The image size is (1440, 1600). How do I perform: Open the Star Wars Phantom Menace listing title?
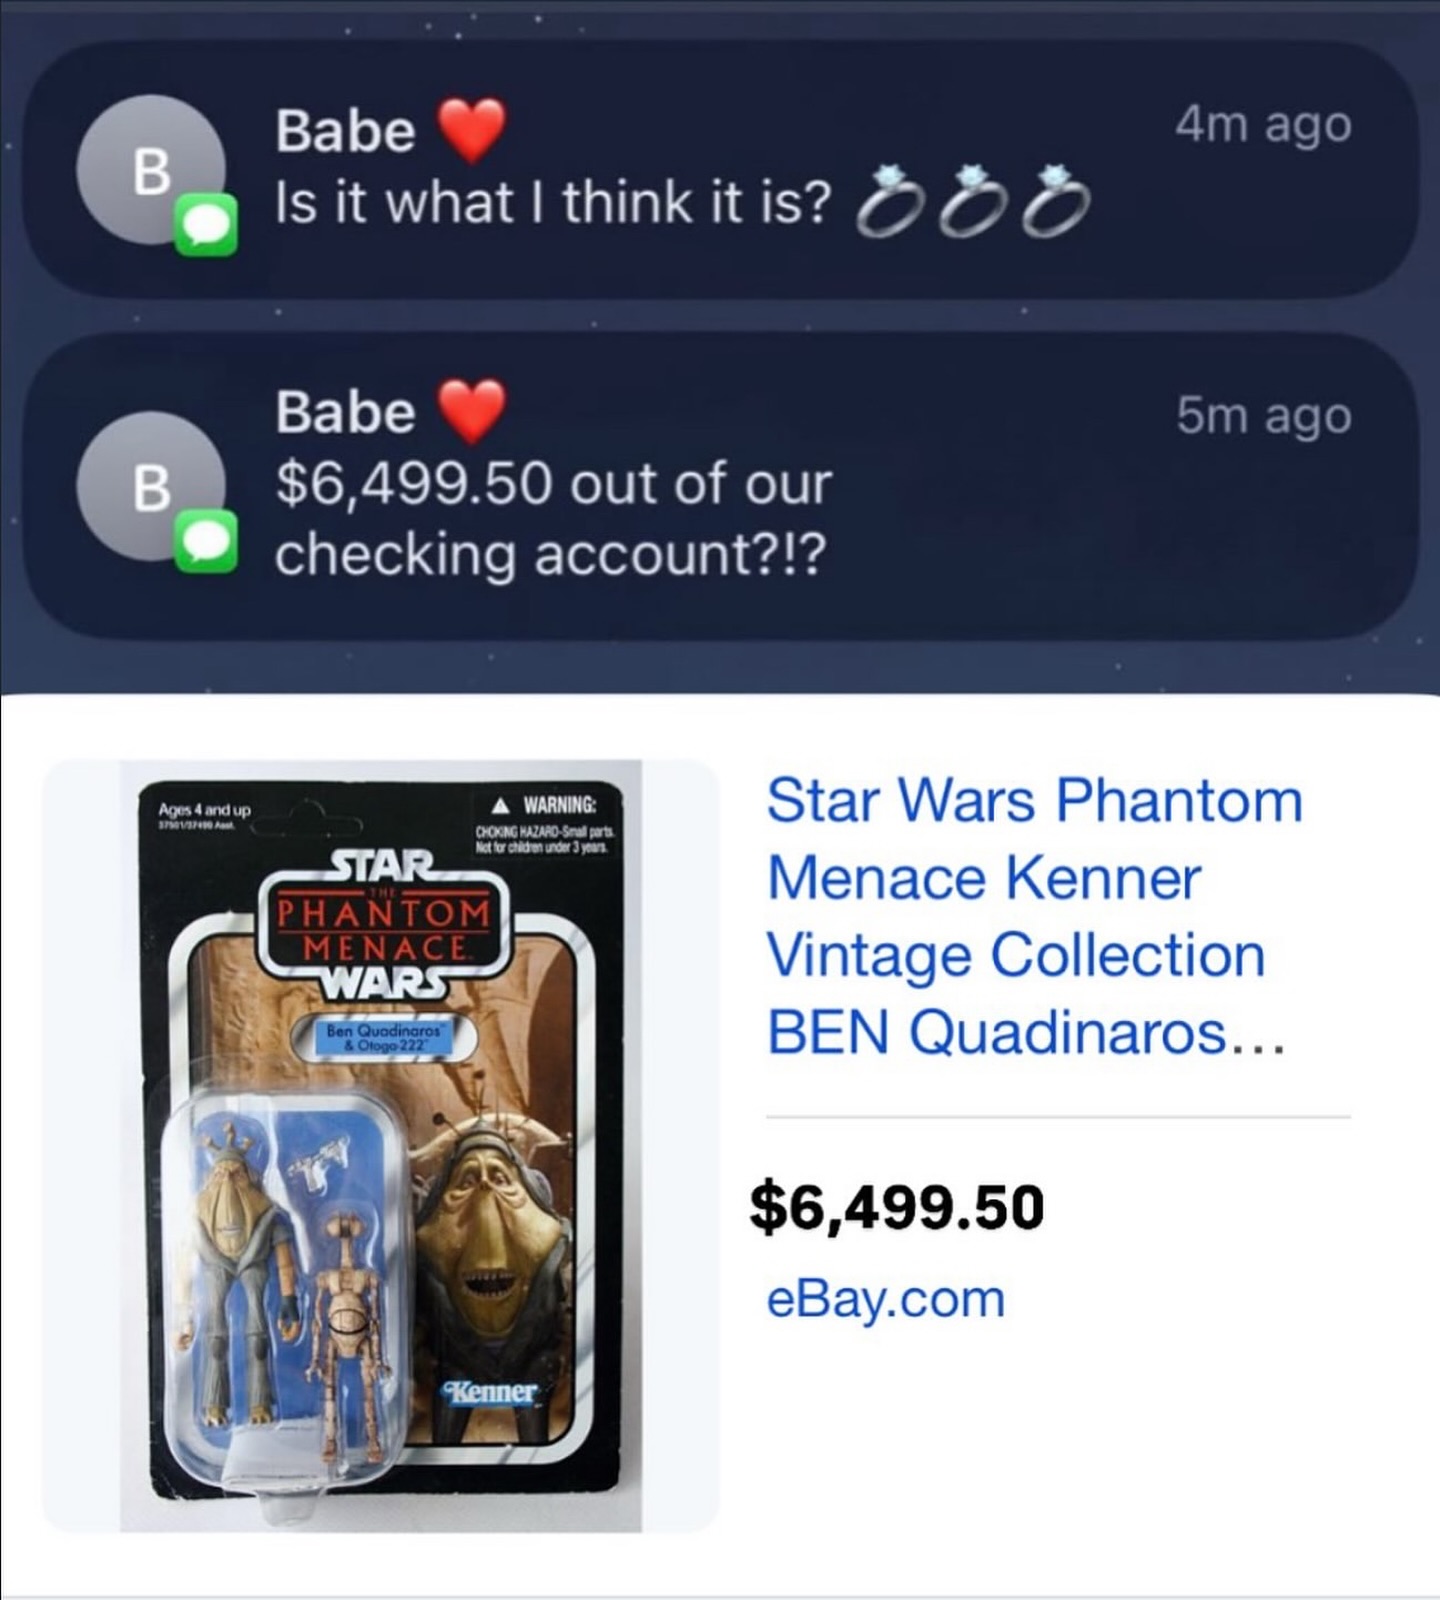pos(1035,916)
